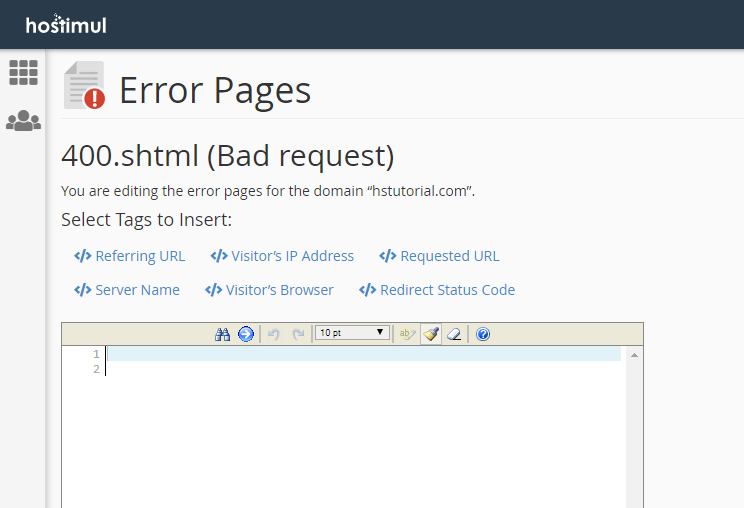744x508 pixels.
Task: Insert the Requested URL tag
Action: 439,256
